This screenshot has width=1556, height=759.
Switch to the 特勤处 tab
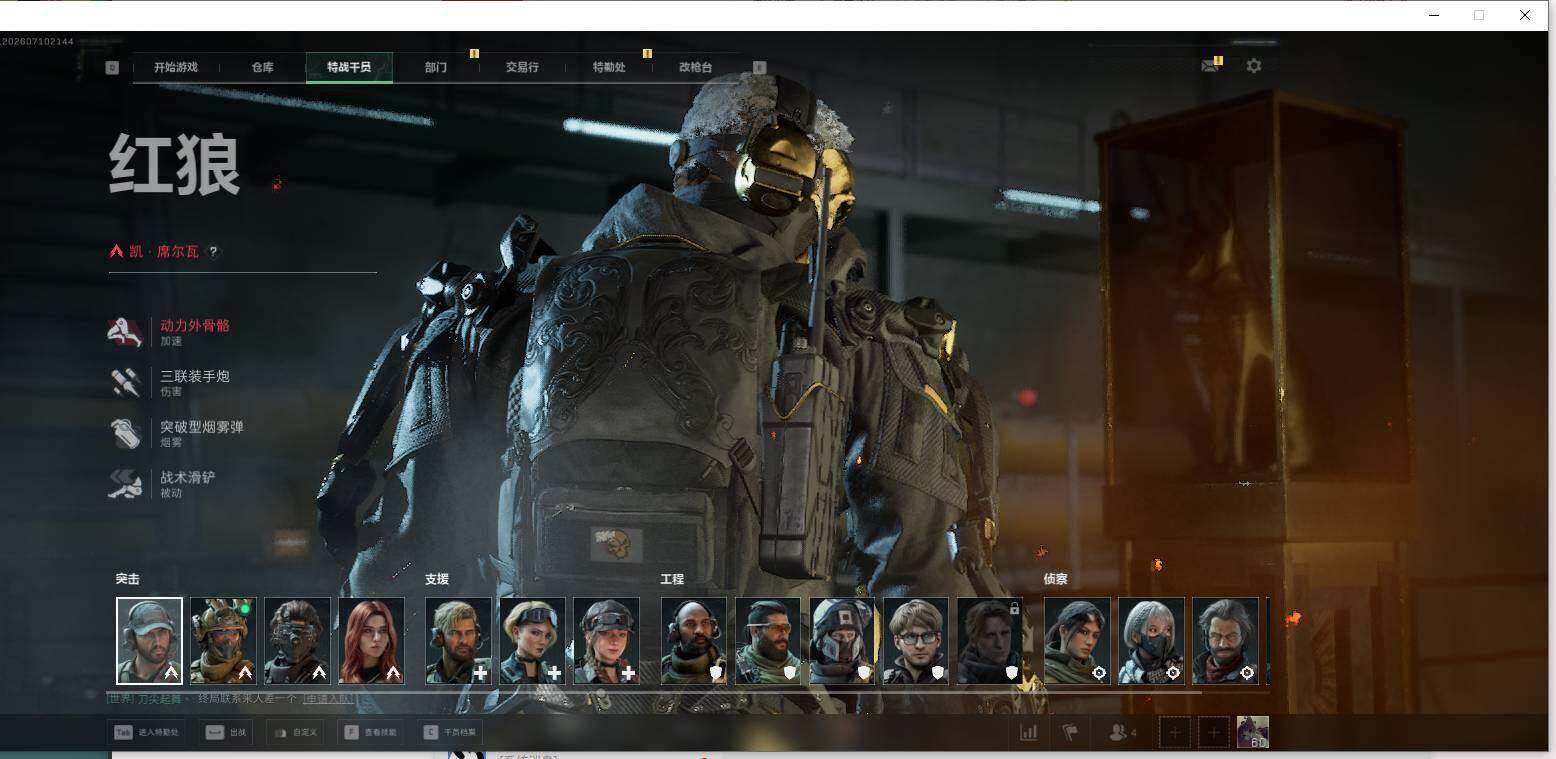pyautogui.click(x=609, y=67)
